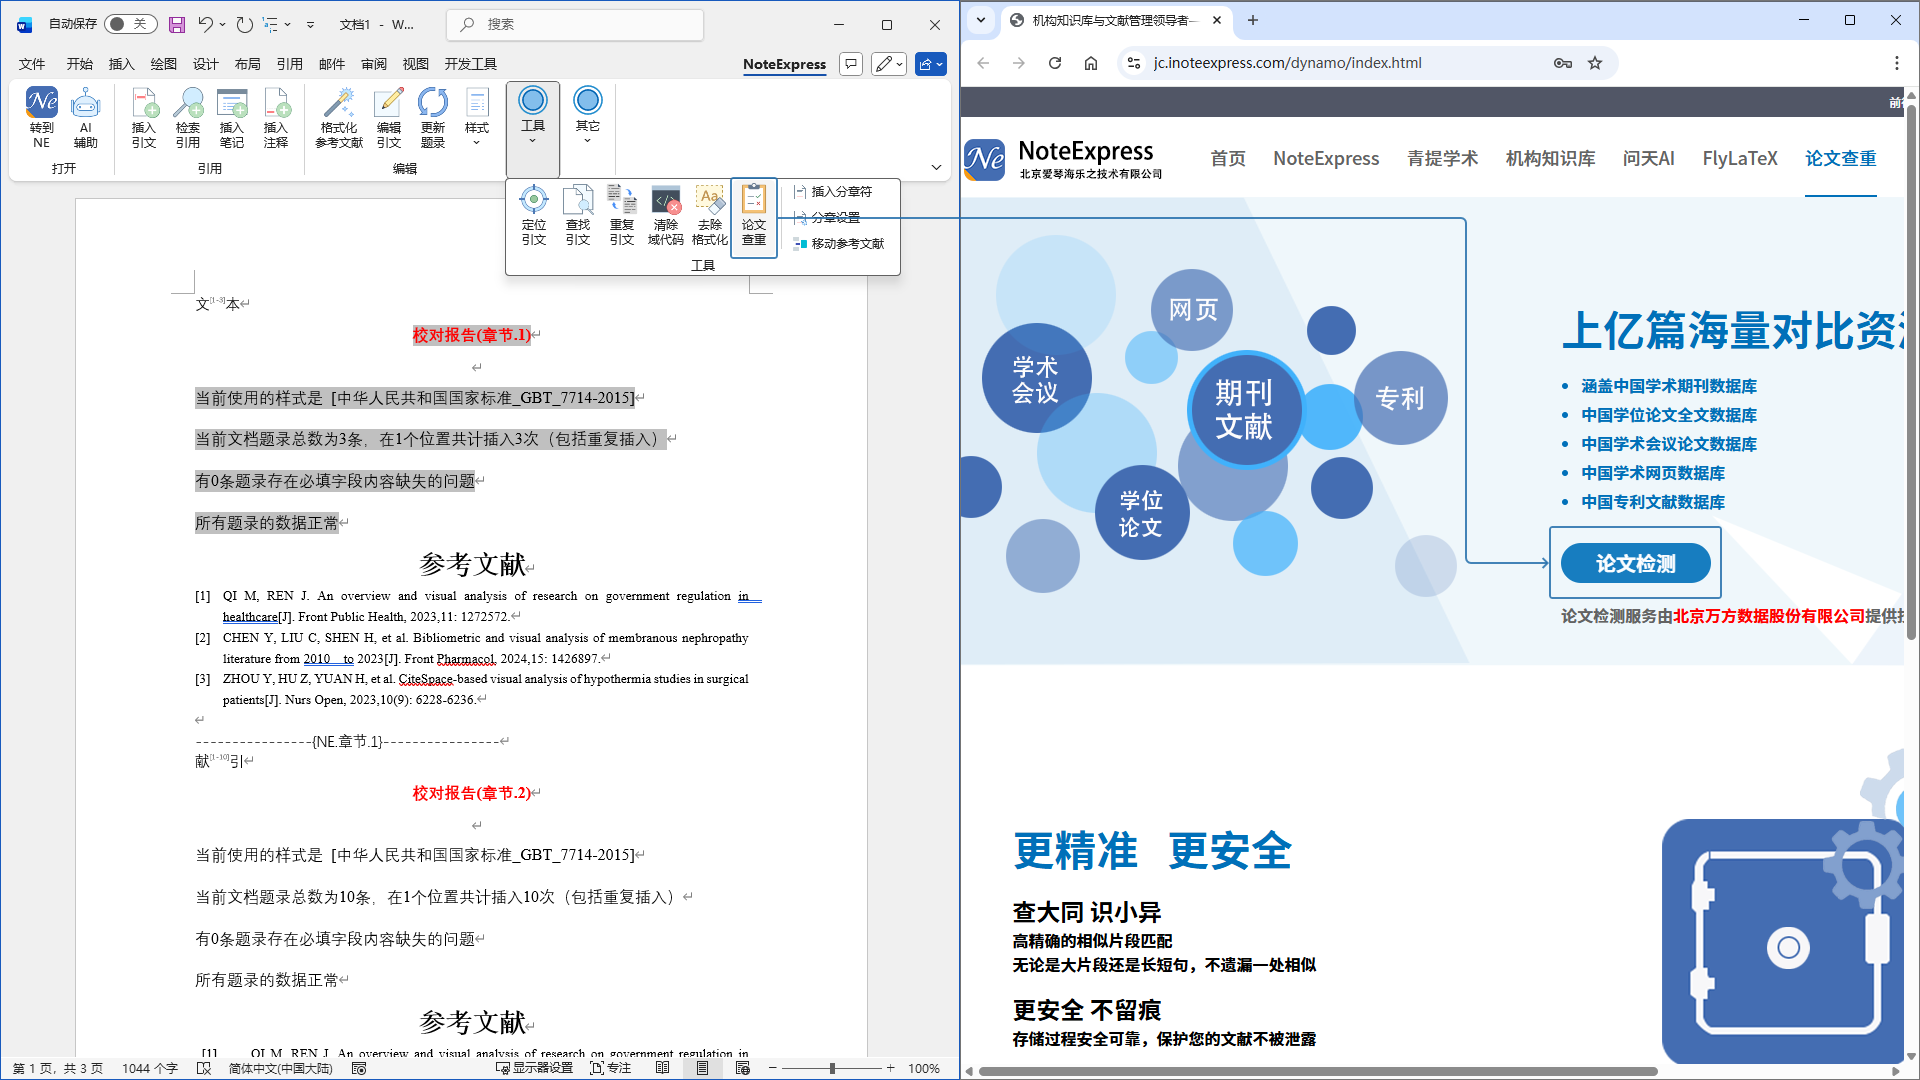Go to 首页 on the NoteExpress website

coord(1228,158)
